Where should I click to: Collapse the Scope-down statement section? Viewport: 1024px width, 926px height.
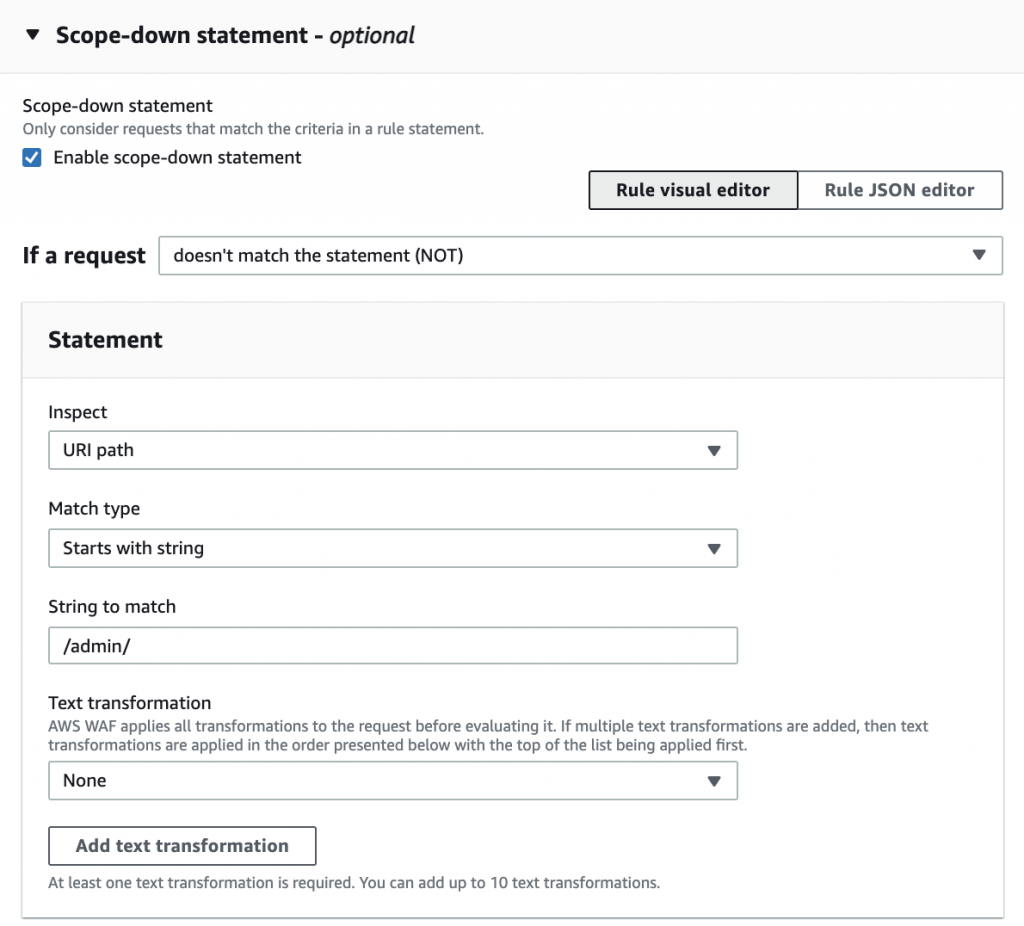[32, 35]
